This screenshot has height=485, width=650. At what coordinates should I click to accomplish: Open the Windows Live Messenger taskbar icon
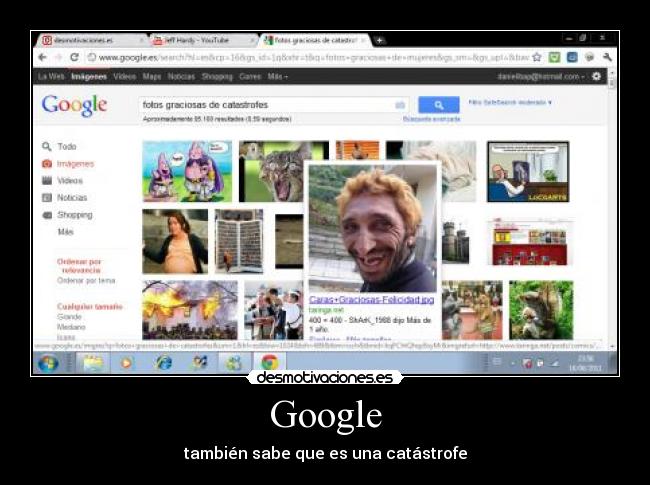234,363
